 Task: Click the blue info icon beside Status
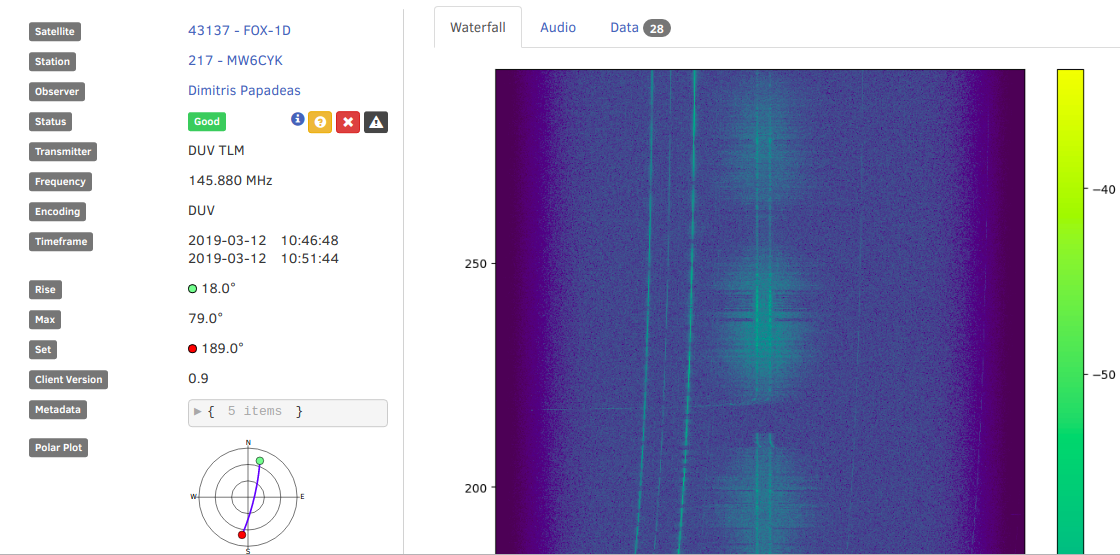click(x=297, y=119)
